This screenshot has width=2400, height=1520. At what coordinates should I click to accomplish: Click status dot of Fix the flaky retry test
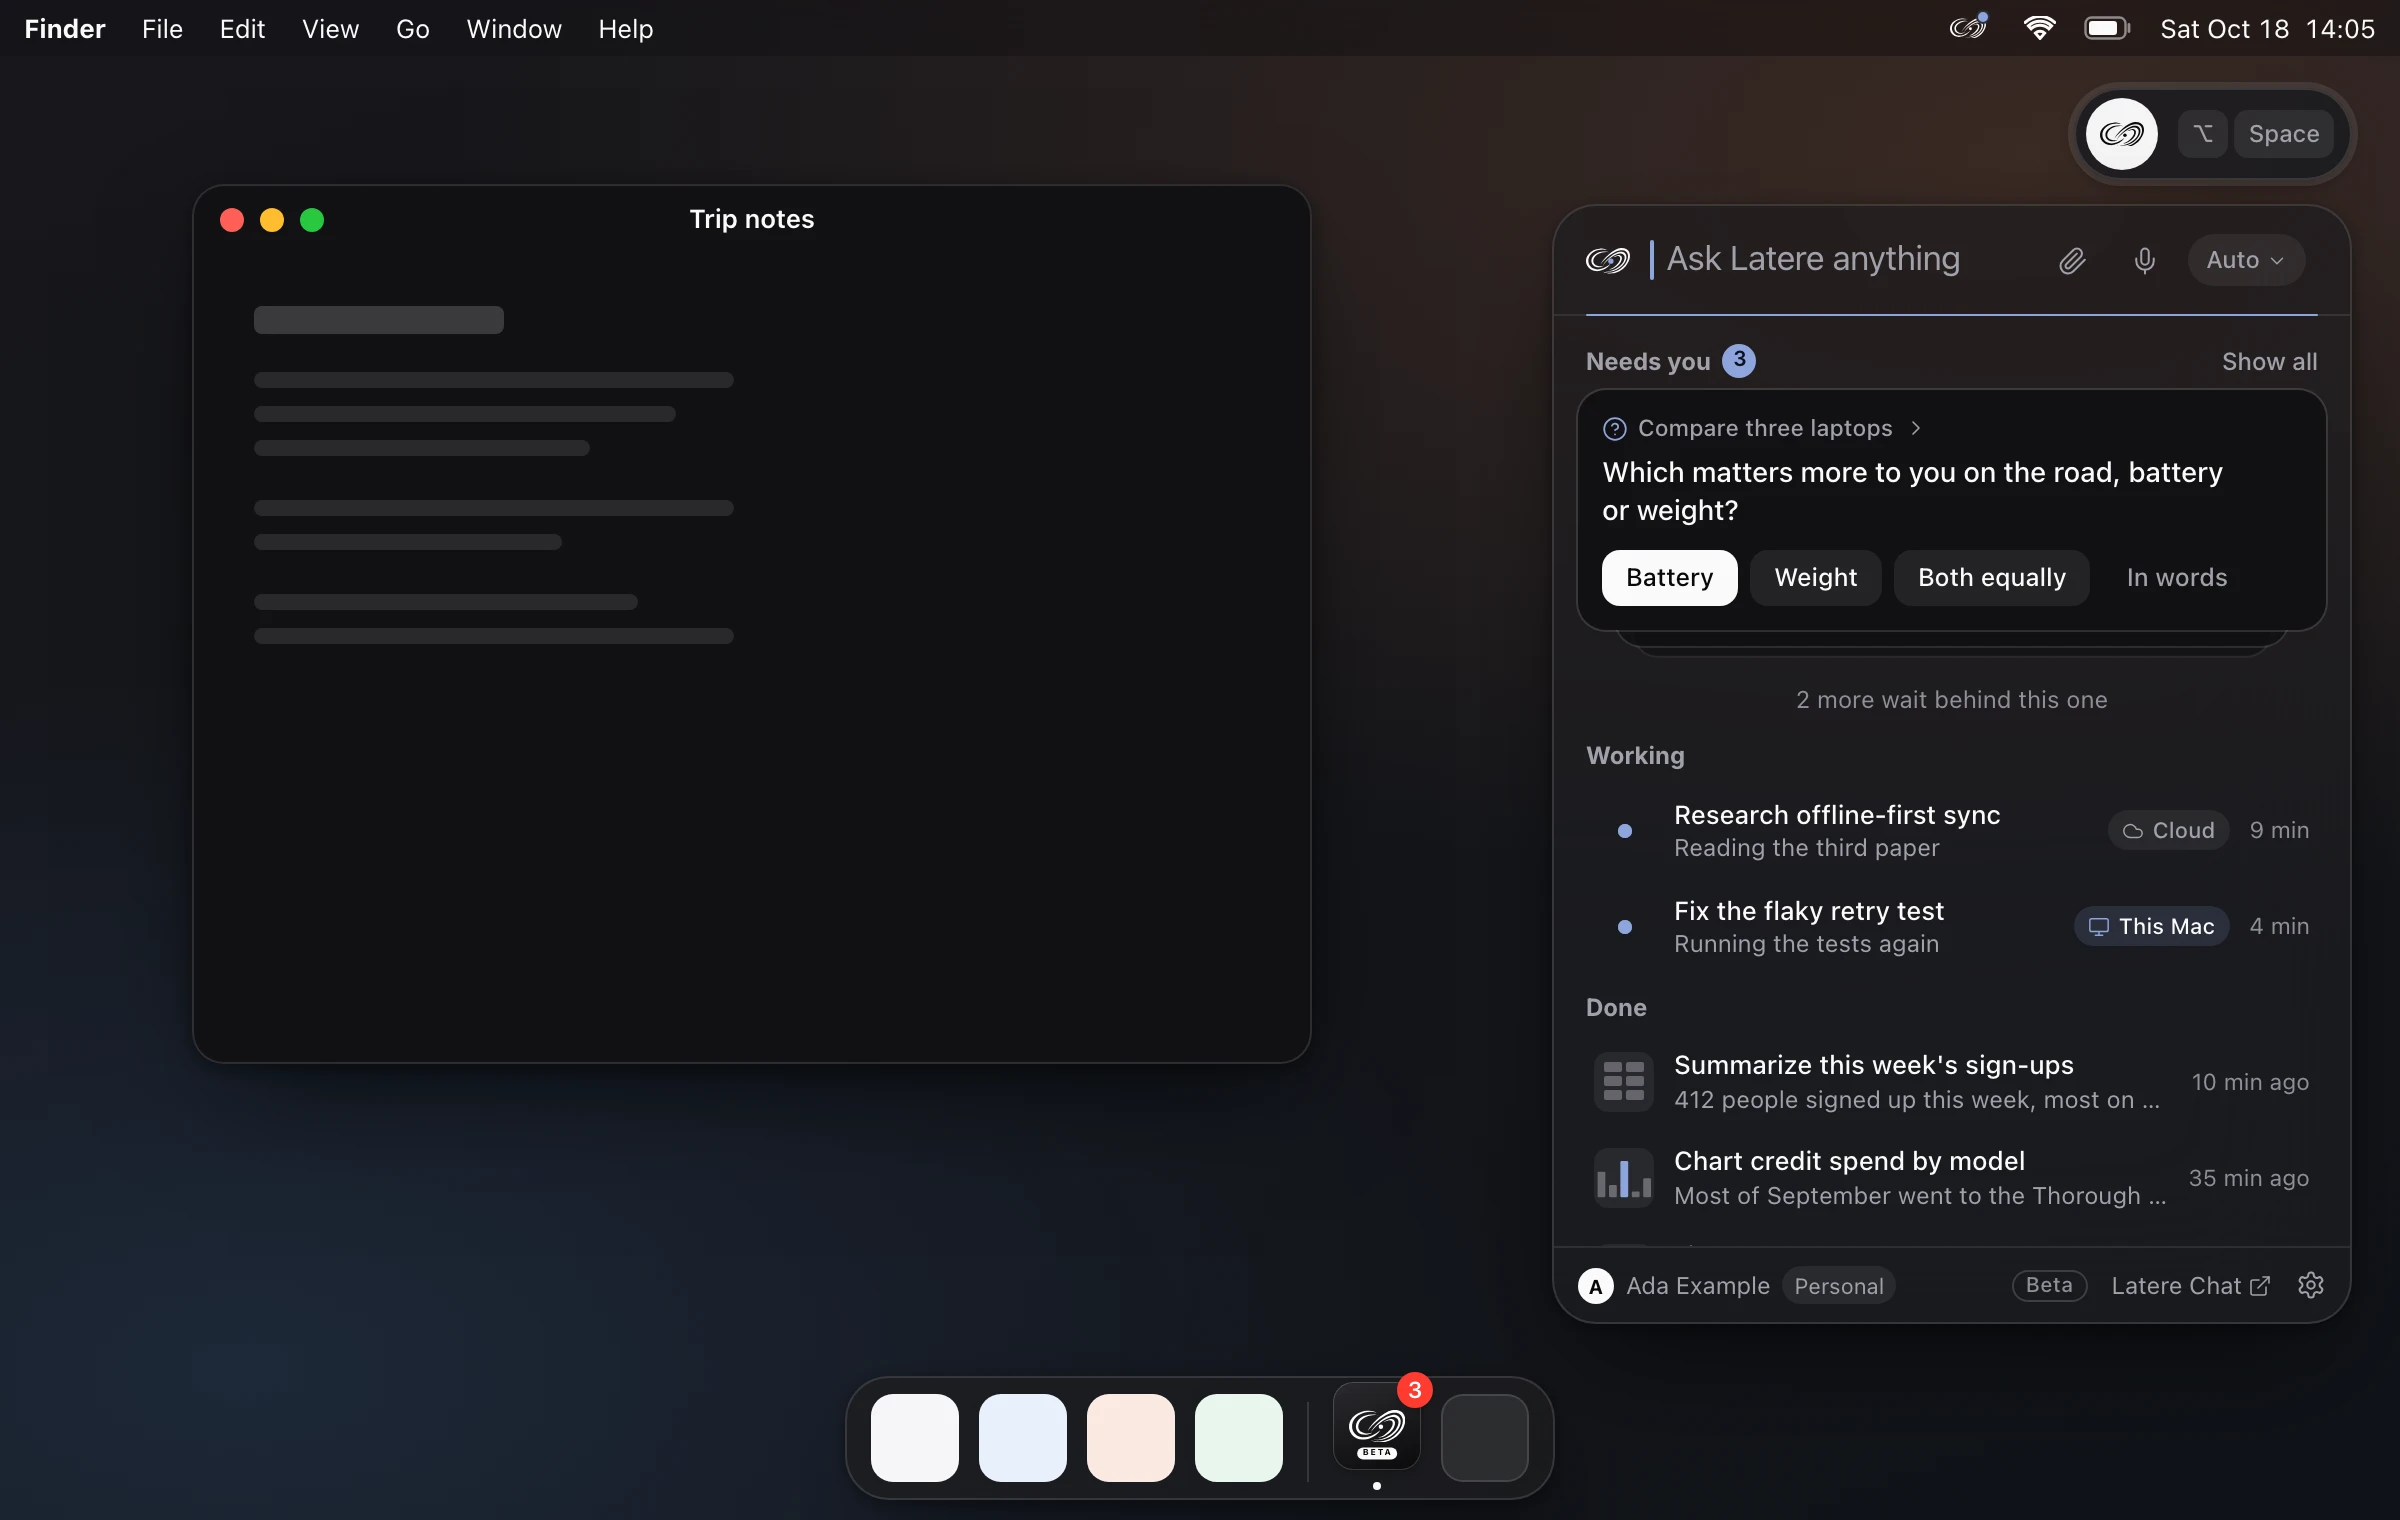[1625, 927]
